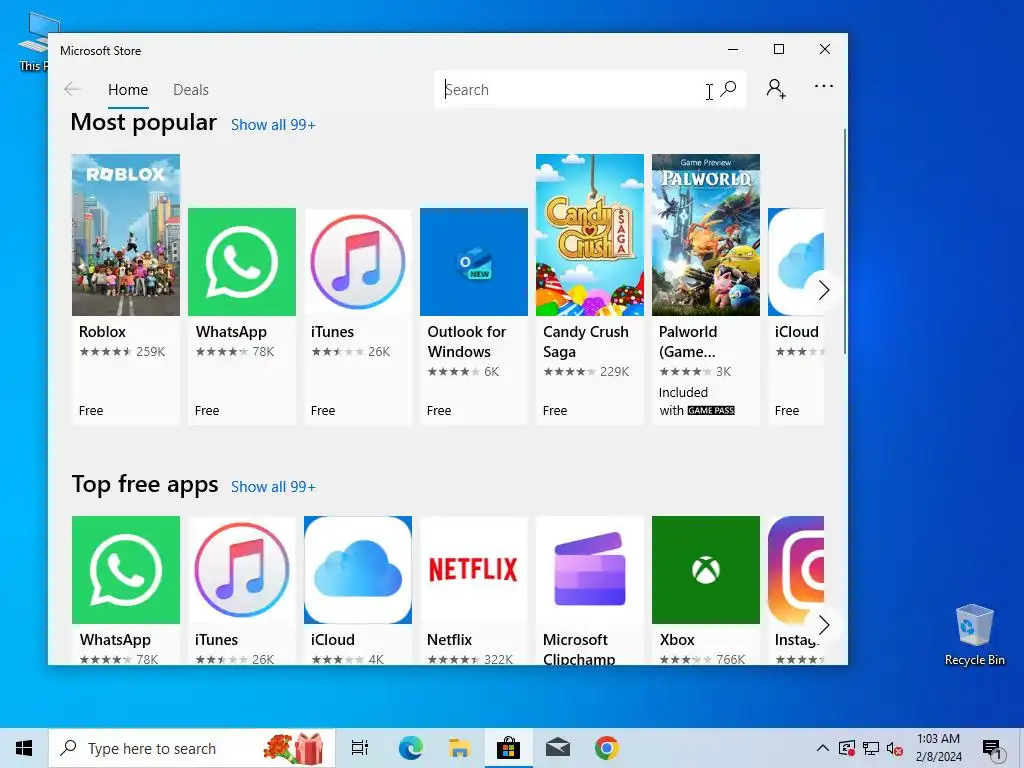The height and width of the screenshot is (768, 1024).
Task: Click Show all 99+ for Top free apps
Action: (x=273, y=487)
